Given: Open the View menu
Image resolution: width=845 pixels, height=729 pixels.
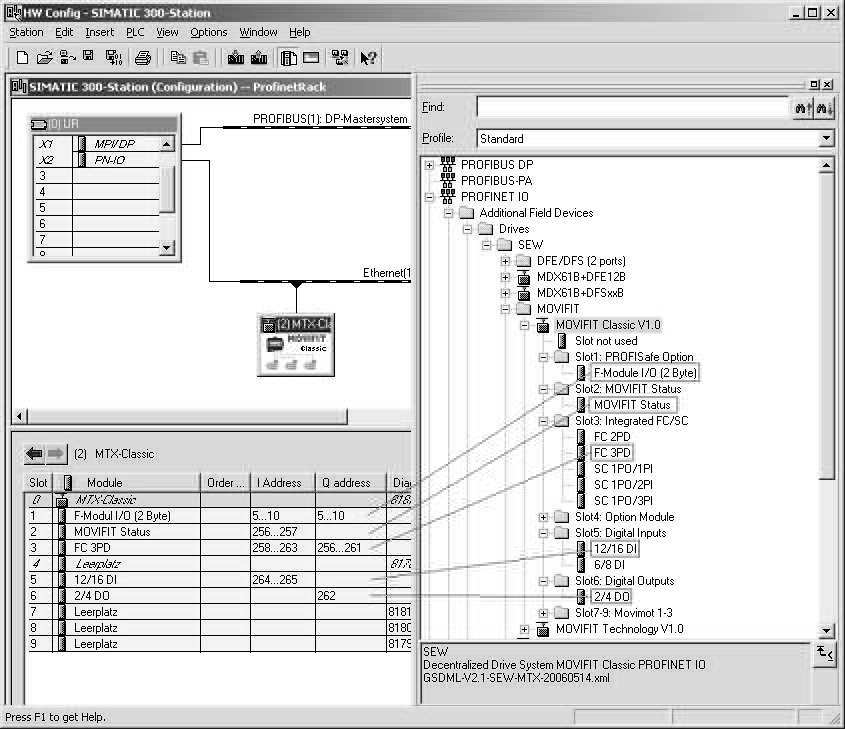Looking at the screenshot, I should coord(167,32).
